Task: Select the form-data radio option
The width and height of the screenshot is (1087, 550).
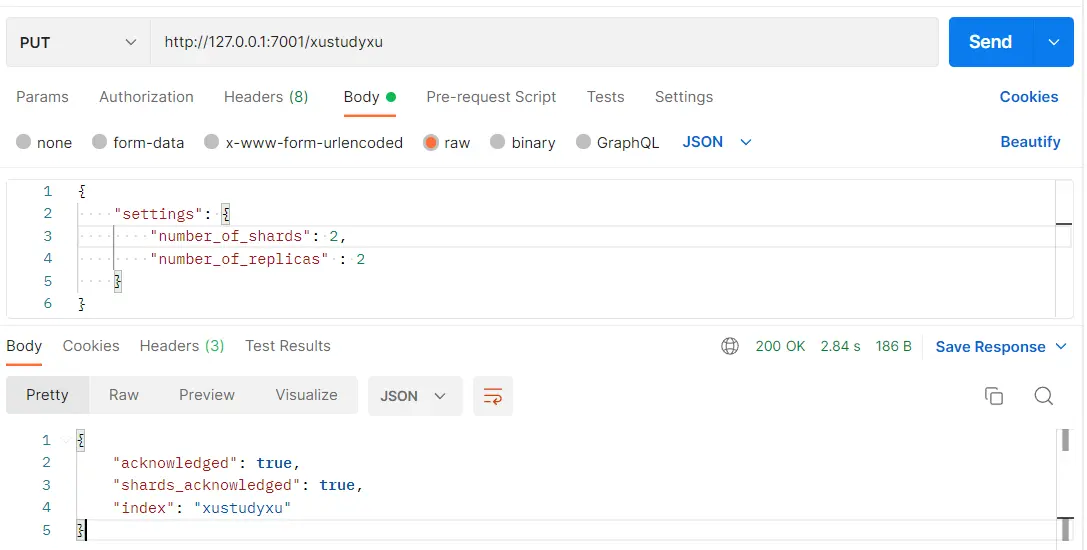Action: click(99, 143)
